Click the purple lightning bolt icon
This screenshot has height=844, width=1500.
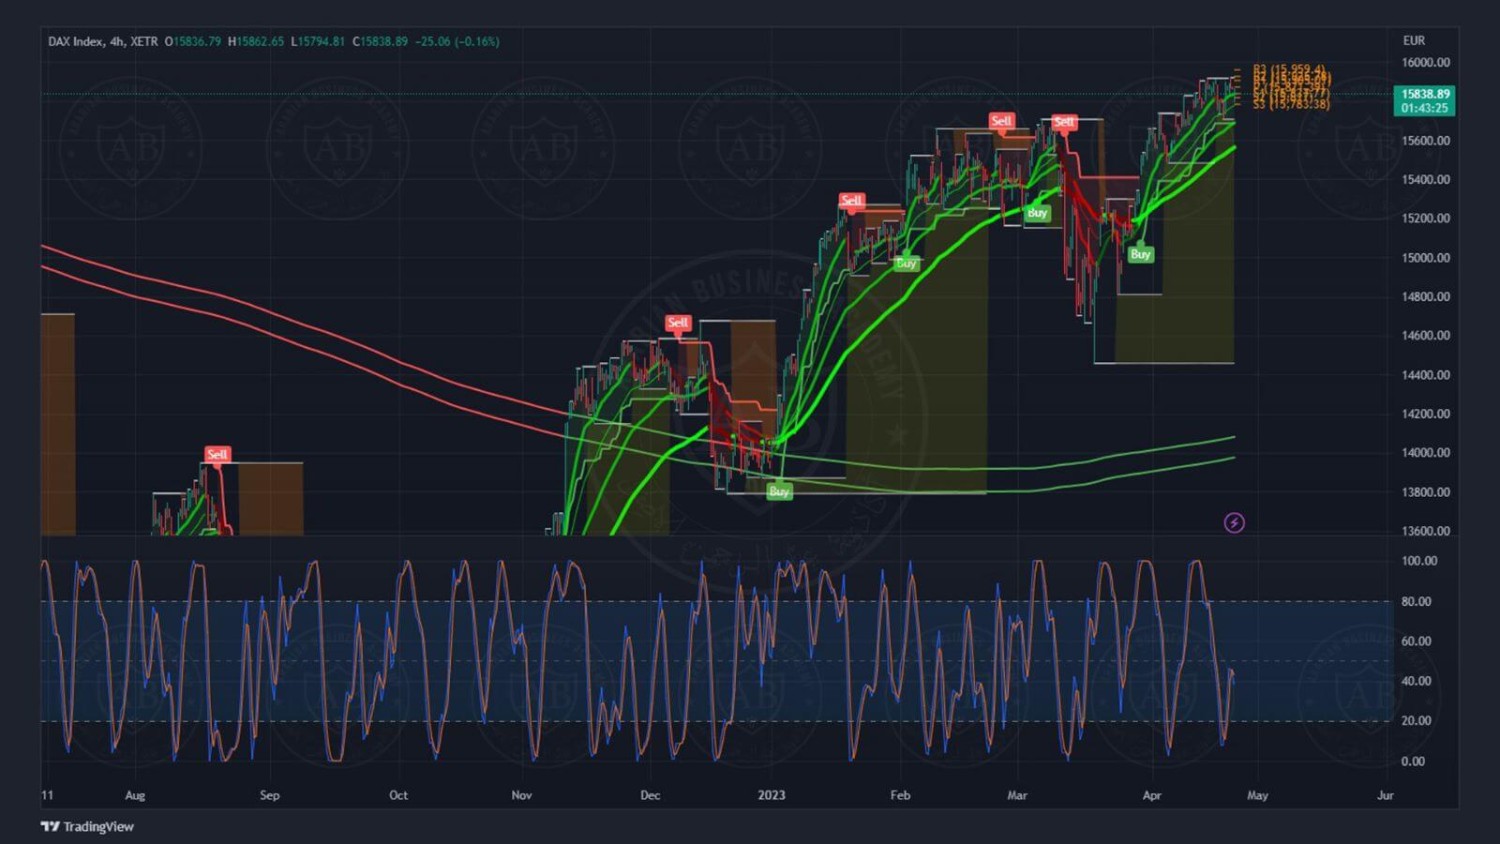coord(1234,523)
